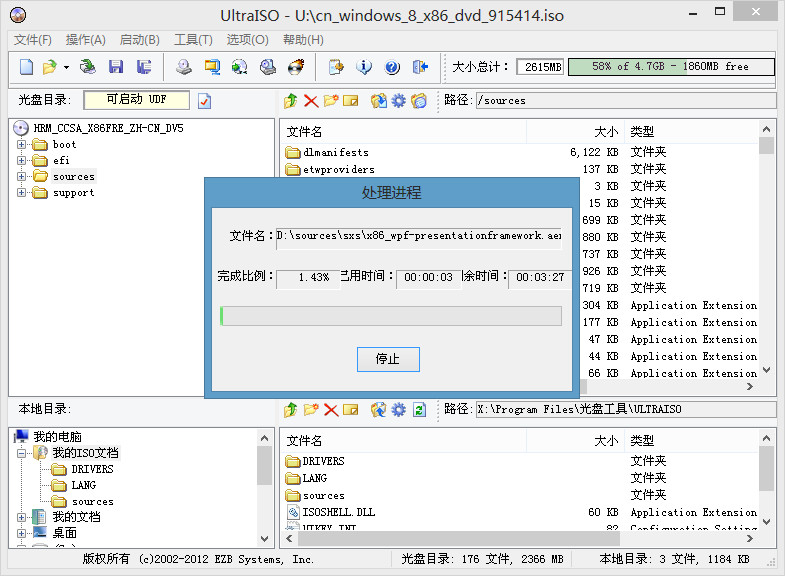Open the 选项(O) menu
The width and height of the screenshot is (785, 576).
pyautogui.click(x=247, y=40)
